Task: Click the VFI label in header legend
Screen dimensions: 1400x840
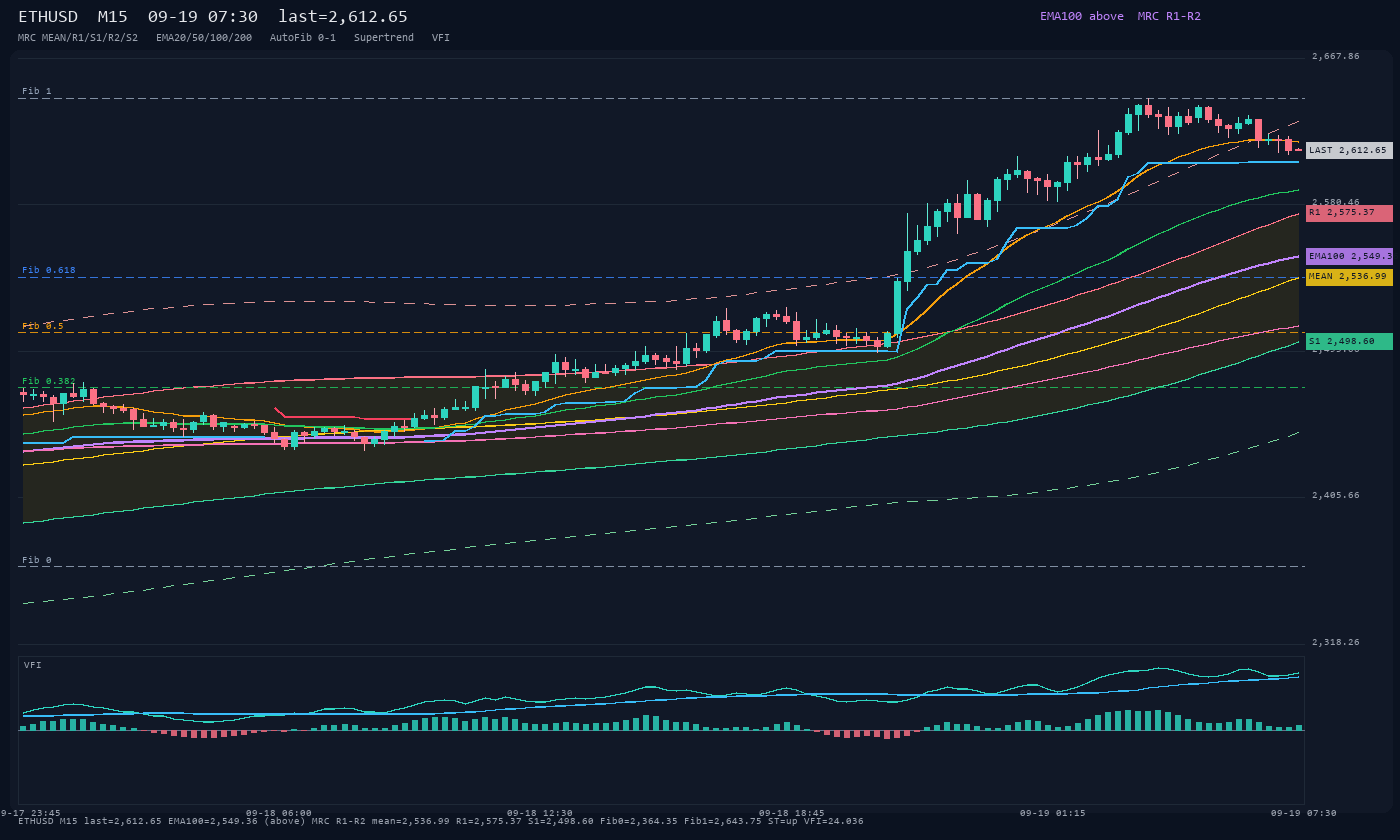Action: (x=441, y=38)
